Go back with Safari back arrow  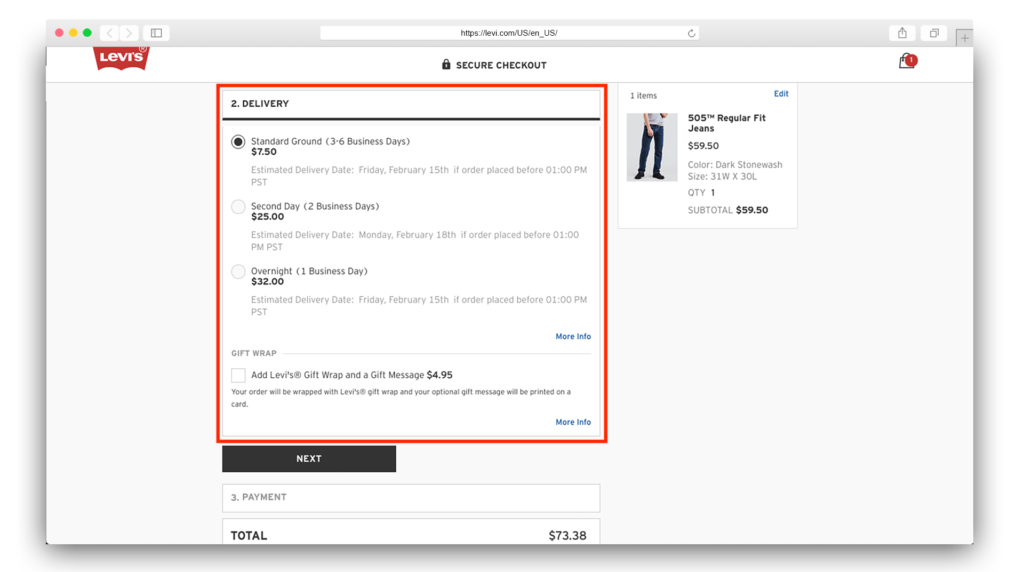click(110, 33)
